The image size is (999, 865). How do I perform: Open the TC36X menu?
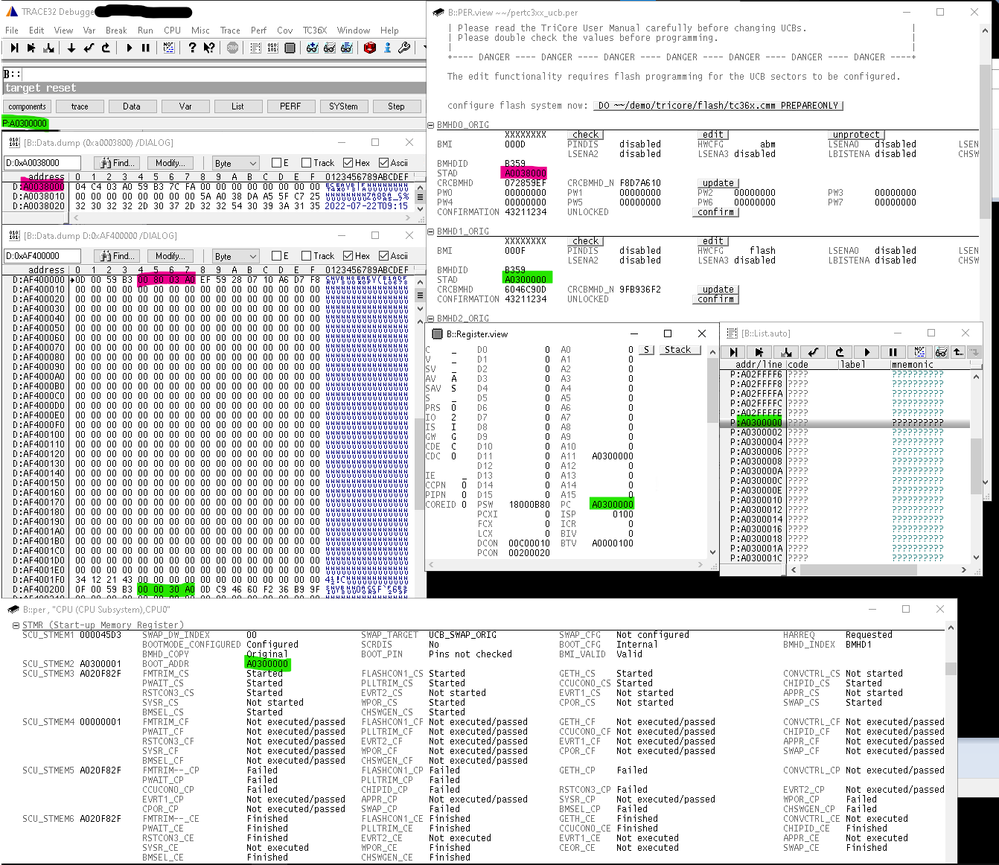[314, 30]
